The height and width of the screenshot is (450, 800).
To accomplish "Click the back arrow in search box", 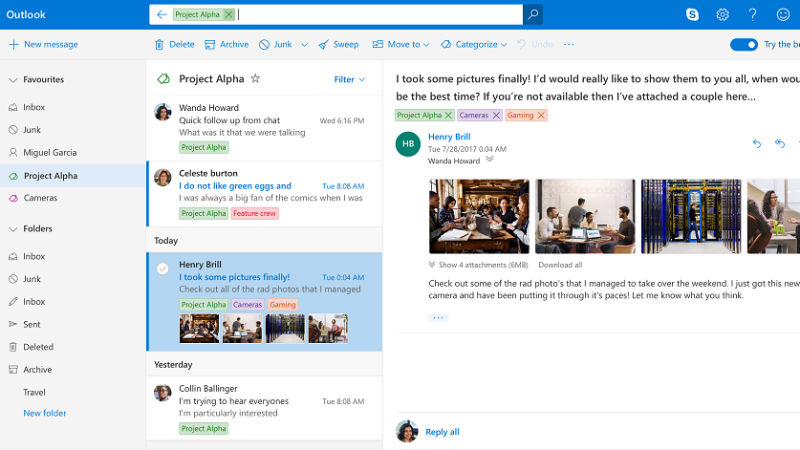I will (162, 14).
